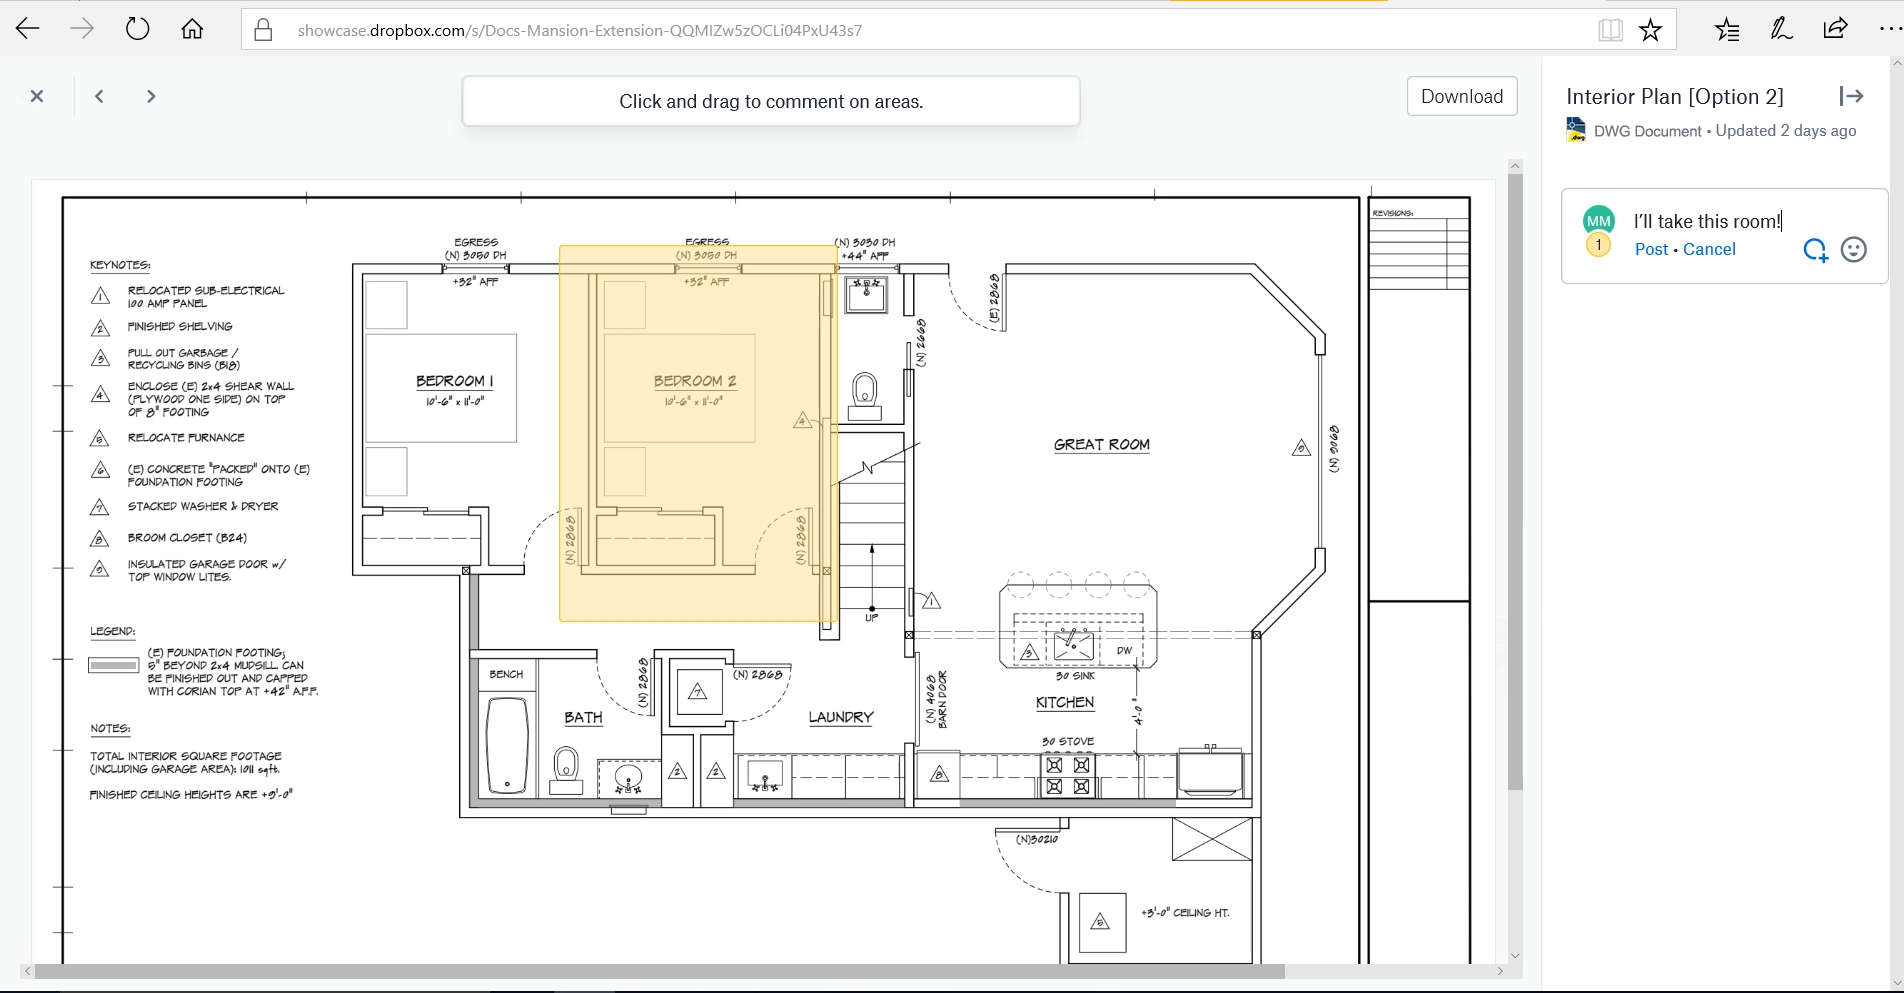This screenshot has height=993, width=1904.
Task: Open browser settings and more menu
Action: point(1887,29)
